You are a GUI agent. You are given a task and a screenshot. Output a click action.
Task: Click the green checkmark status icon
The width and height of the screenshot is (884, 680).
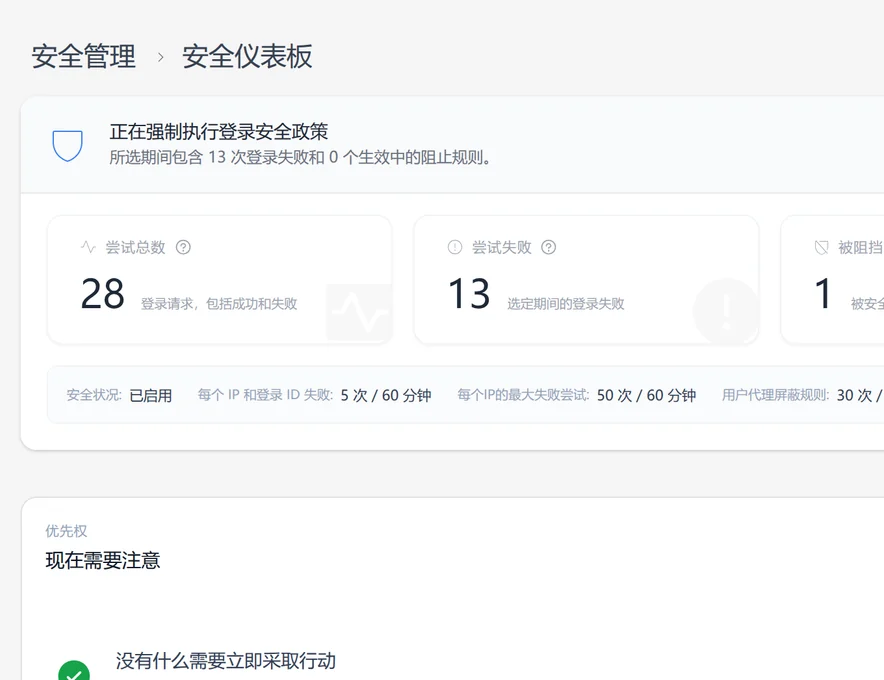74,671
